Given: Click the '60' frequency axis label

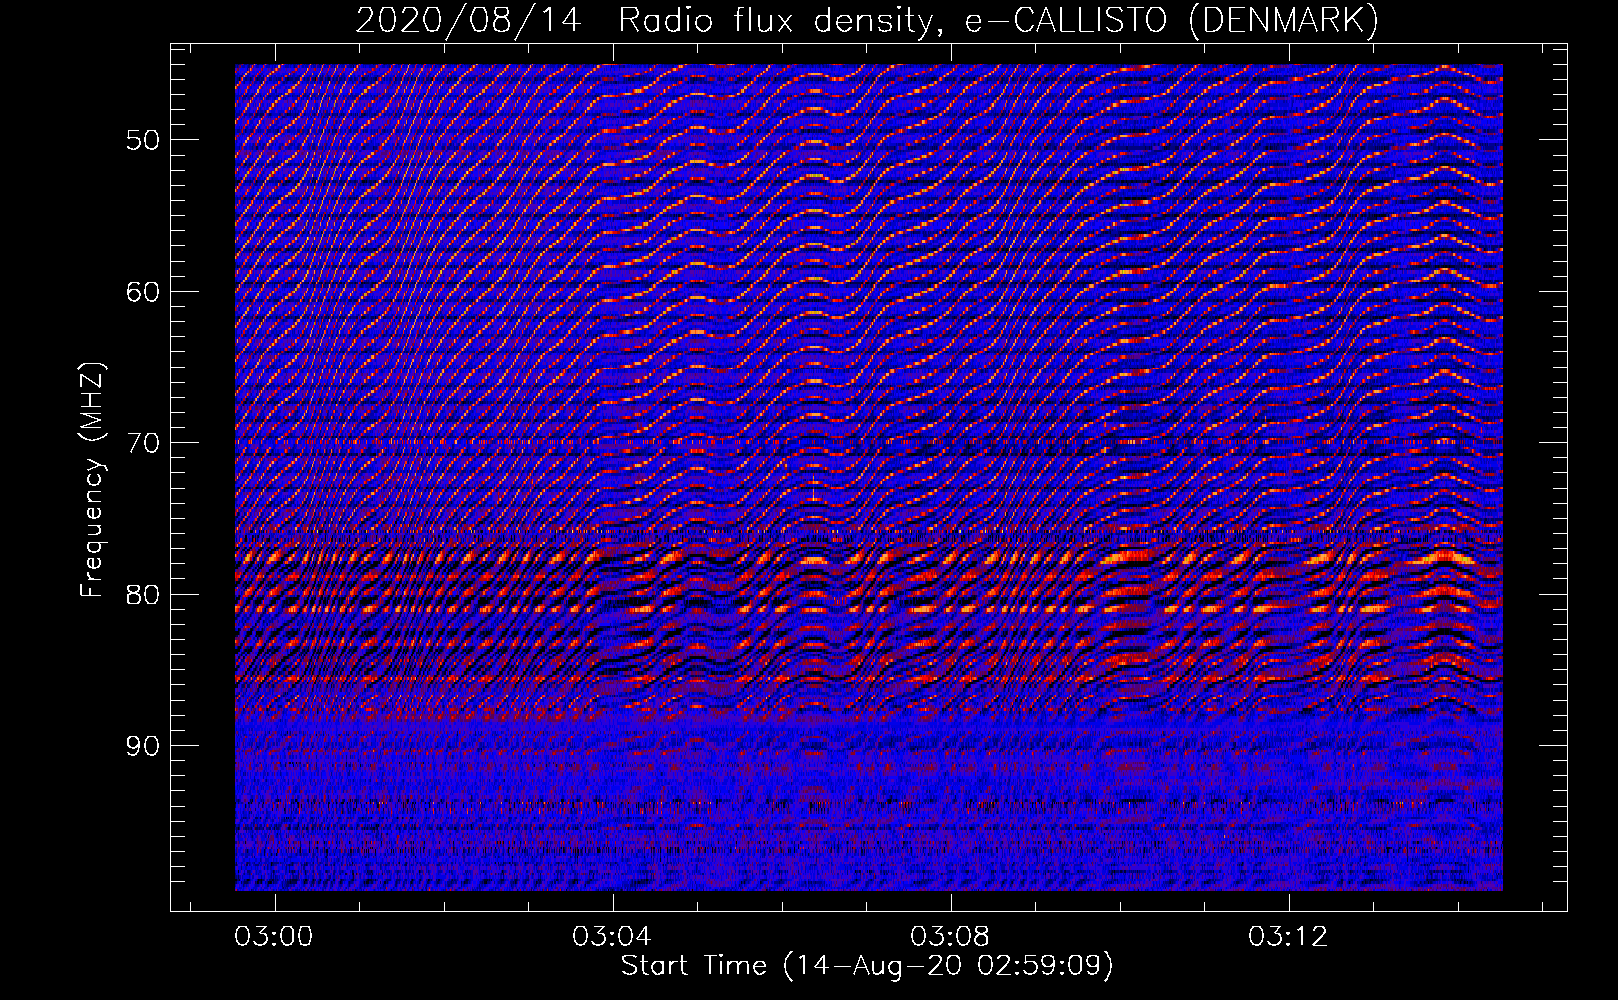Looking at the screenshot, I should coord(142,292).
